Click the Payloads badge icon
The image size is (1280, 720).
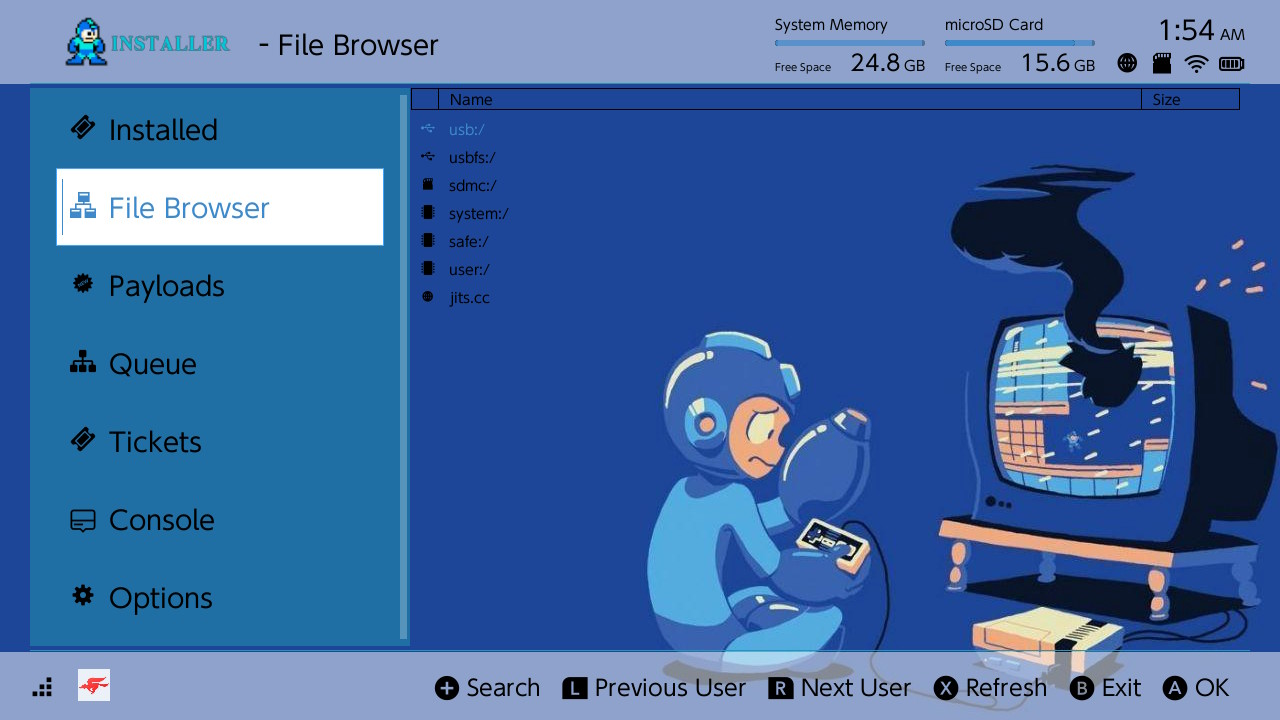[x=83, y=284]
